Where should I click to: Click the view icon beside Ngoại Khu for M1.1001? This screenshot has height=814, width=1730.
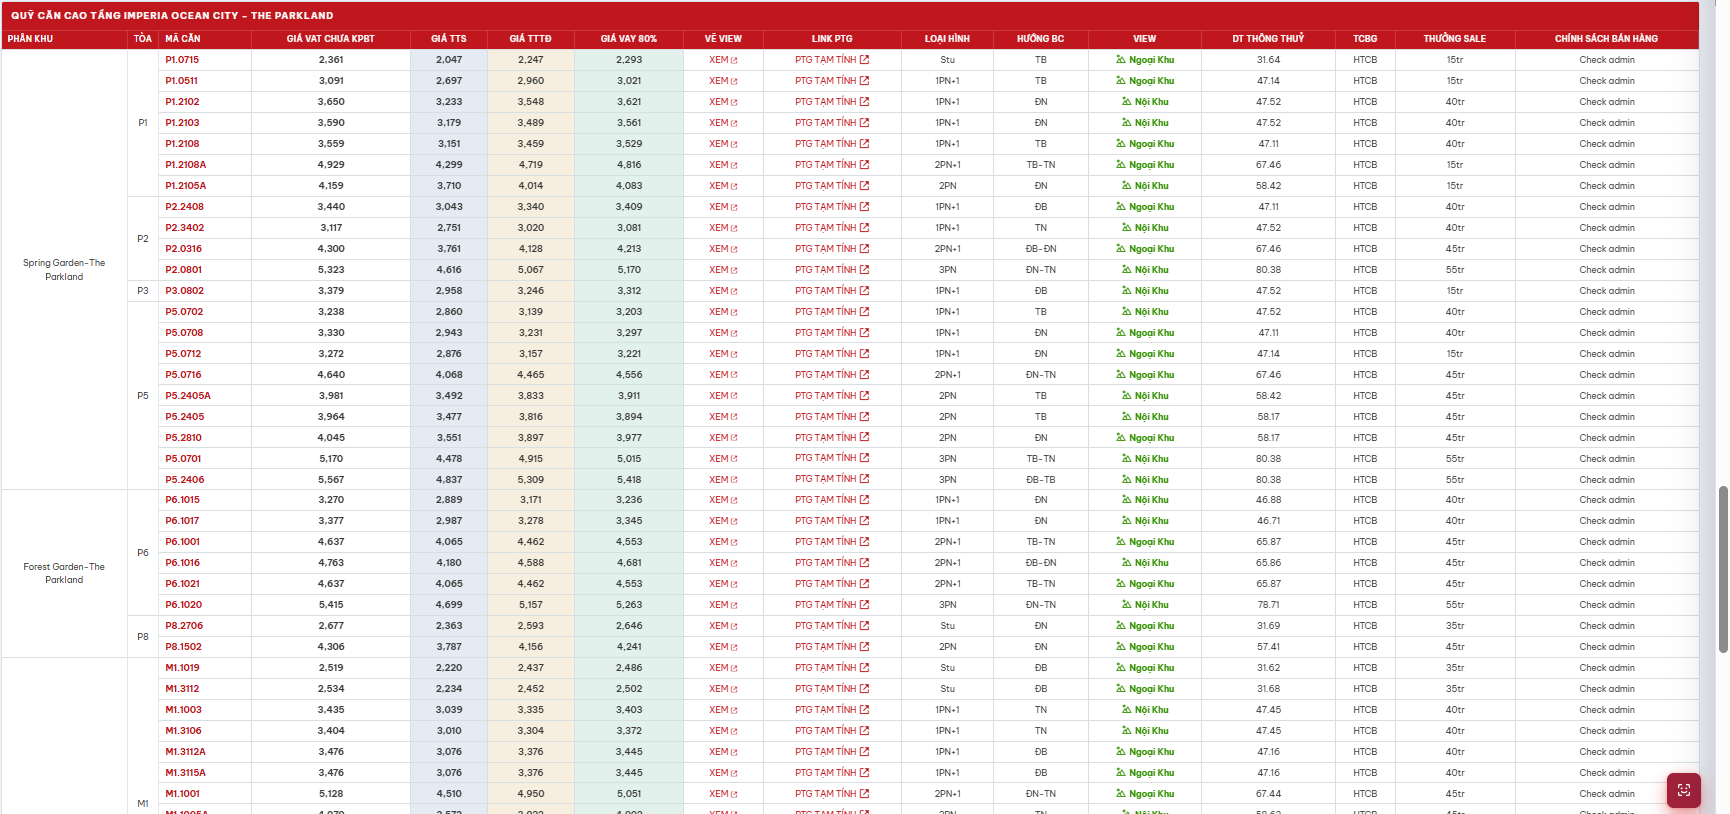coord(1121,794)
